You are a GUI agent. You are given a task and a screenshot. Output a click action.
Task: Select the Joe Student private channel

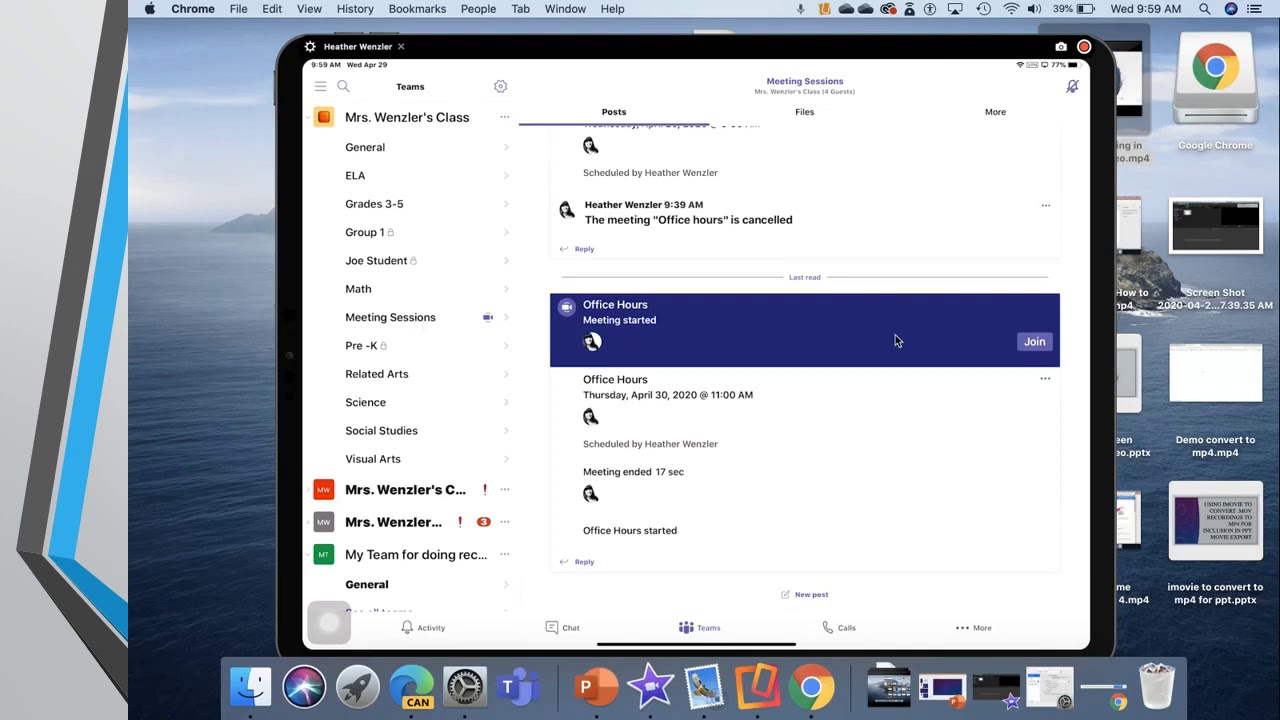(376, 261)
